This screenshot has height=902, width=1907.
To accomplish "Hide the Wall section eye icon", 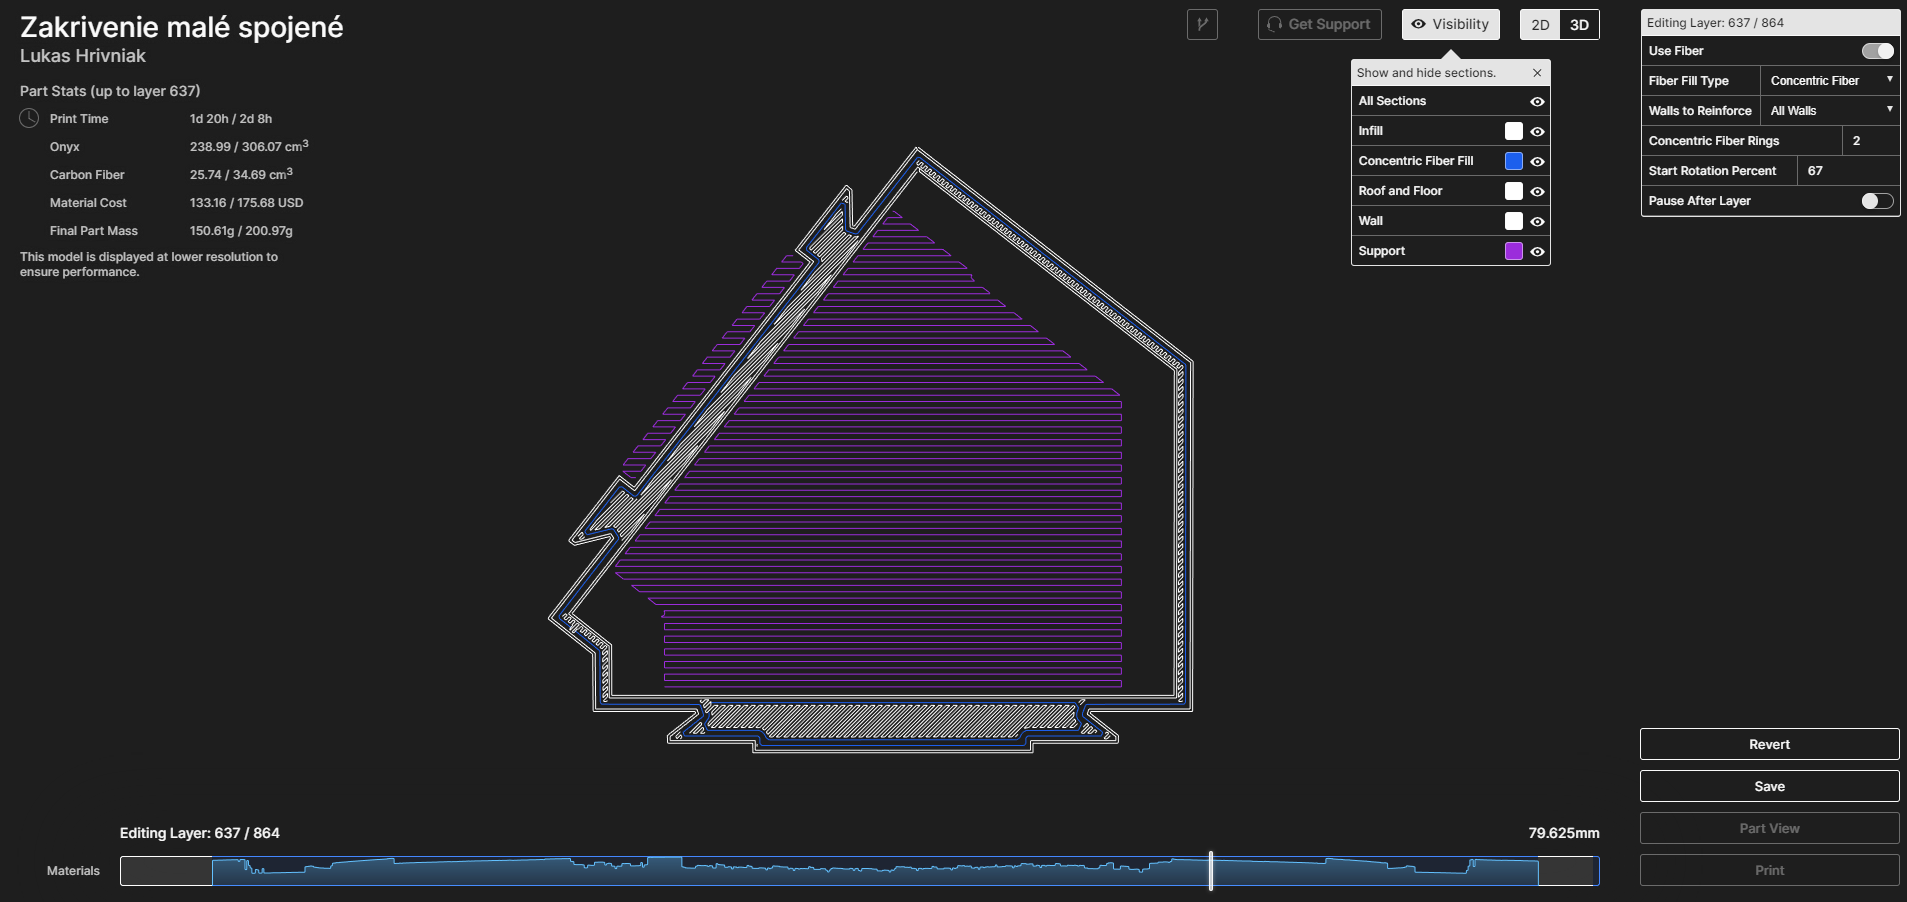I will coord(1537,222).
